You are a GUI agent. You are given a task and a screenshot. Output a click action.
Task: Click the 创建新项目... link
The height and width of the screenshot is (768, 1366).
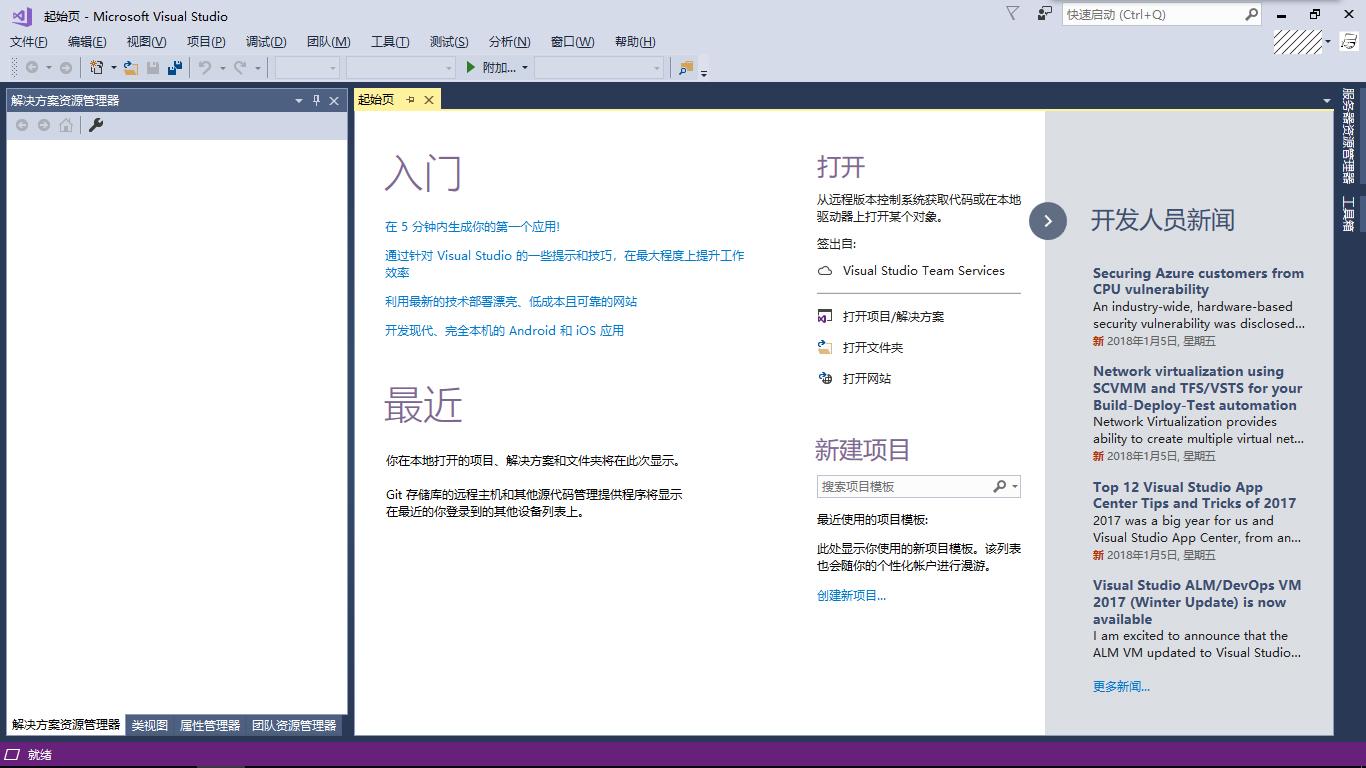(851, 596)
